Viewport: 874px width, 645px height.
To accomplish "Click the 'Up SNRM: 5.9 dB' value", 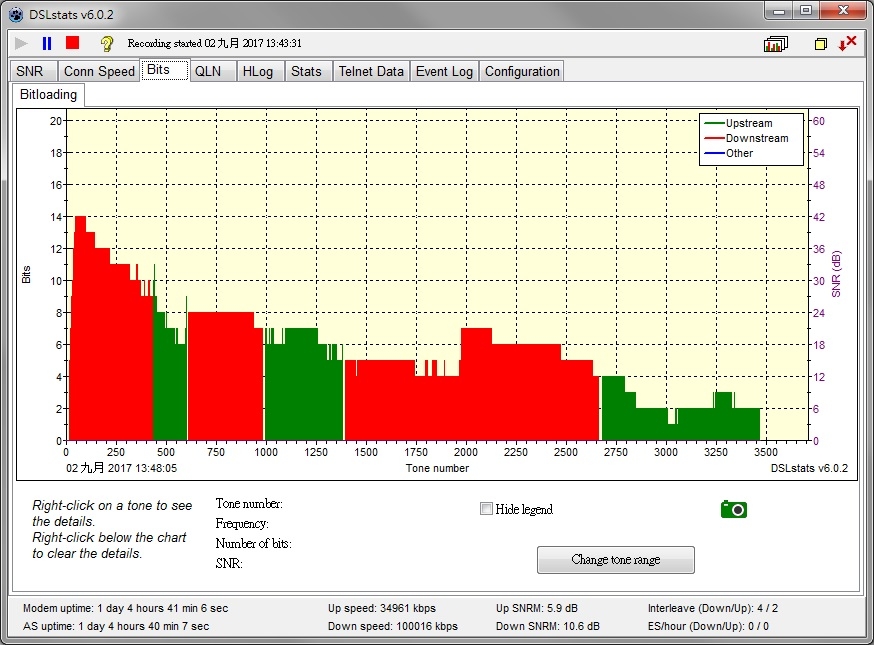I will [x=537, y=608].
